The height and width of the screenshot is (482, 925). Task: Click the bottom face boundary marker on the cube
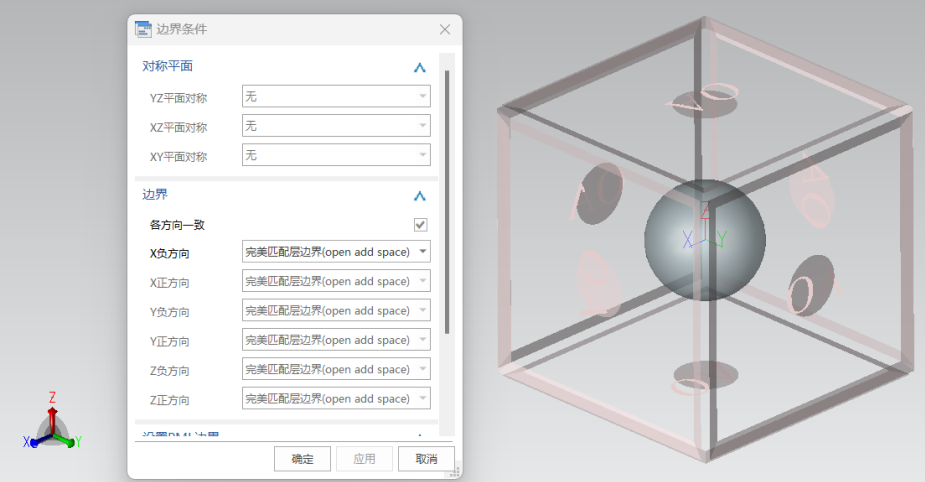705,376
